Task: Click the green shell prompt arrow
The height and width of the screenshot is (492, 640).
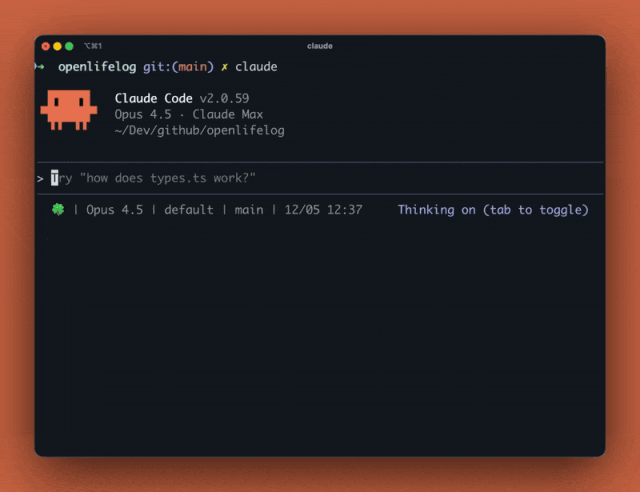Action: pos(40,66)
